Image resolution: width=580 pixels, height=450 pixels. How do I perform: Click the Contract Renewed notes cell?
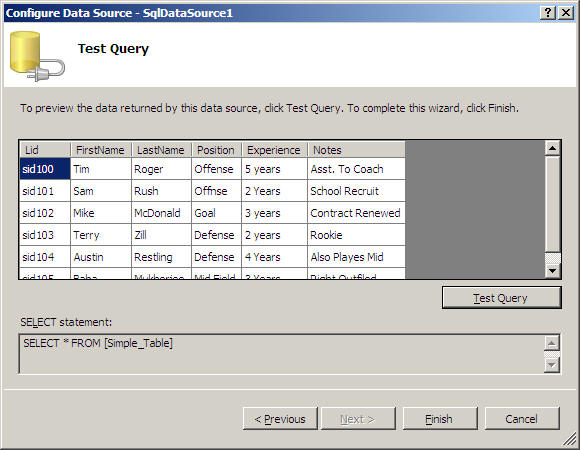click(357, 213)
